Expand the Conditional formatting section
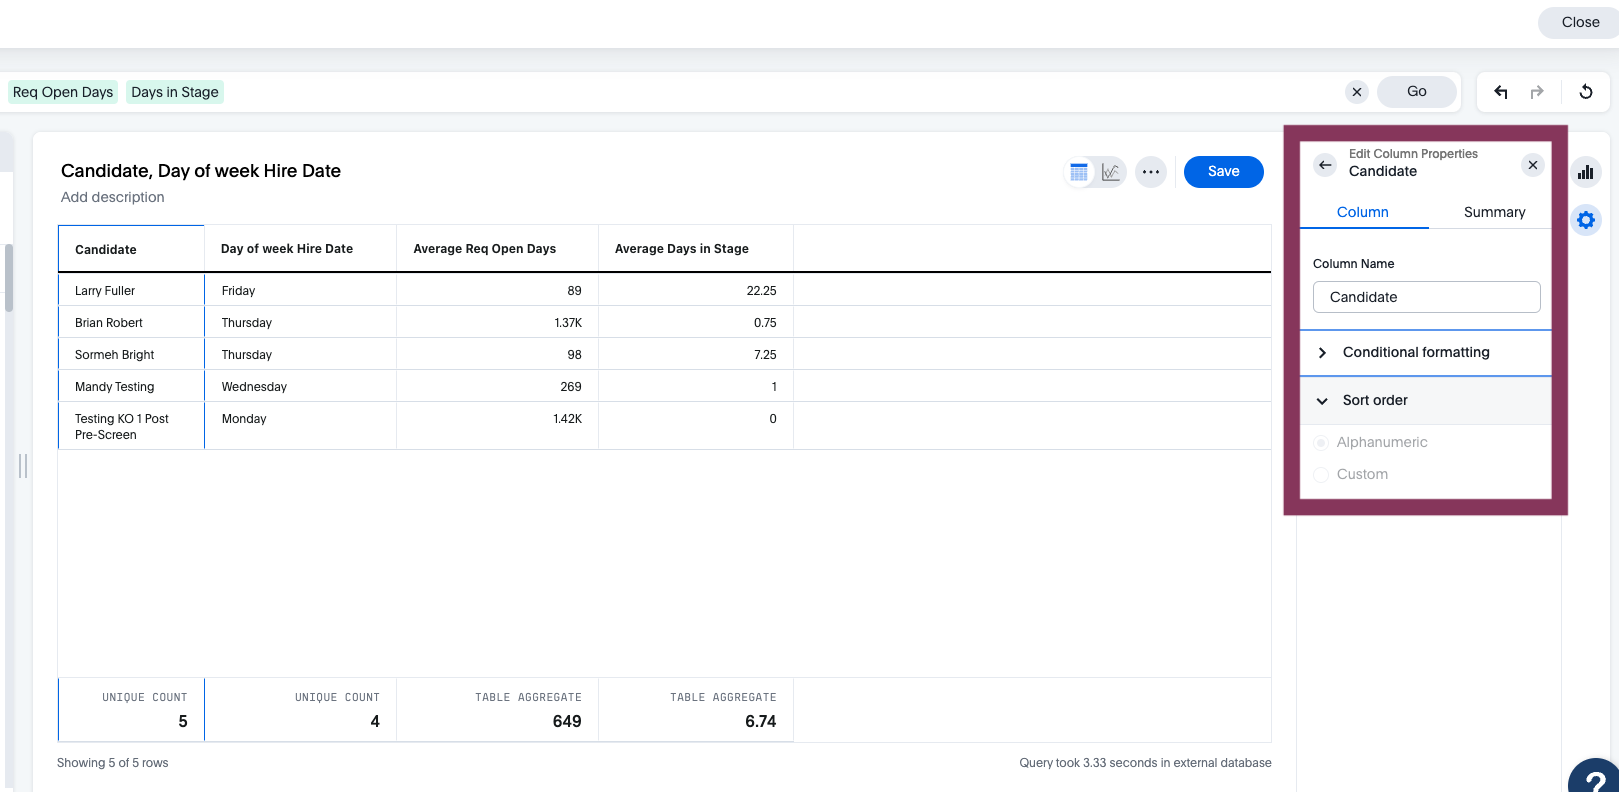Screen dimensions: 1619x792 [x=1426, y=352]
